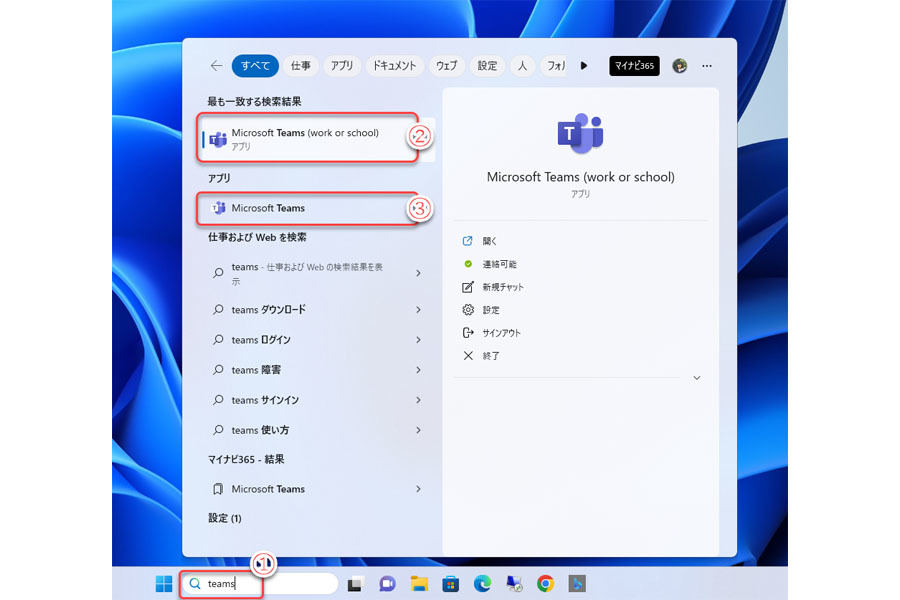The image size is (900, 600).
Task: Click the マイナビ365 badge button
Action: pos(634,66)
